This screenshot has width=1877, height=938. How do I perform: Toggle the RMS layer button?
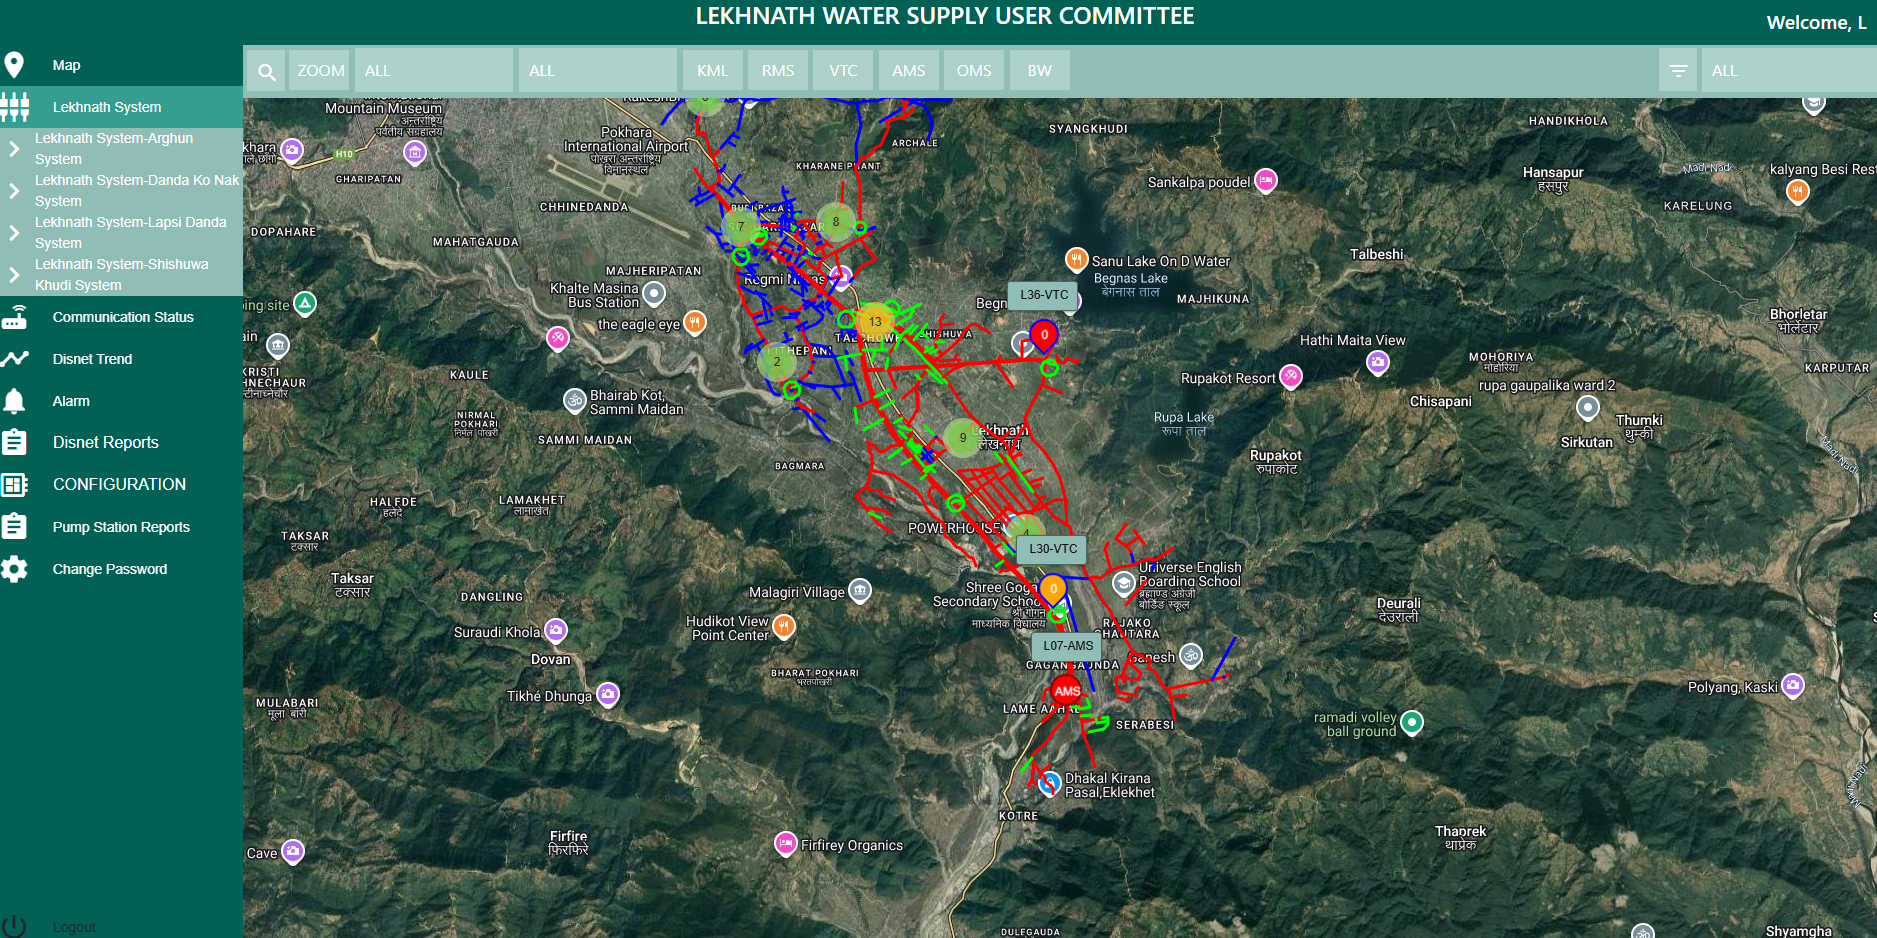(777, 71)
